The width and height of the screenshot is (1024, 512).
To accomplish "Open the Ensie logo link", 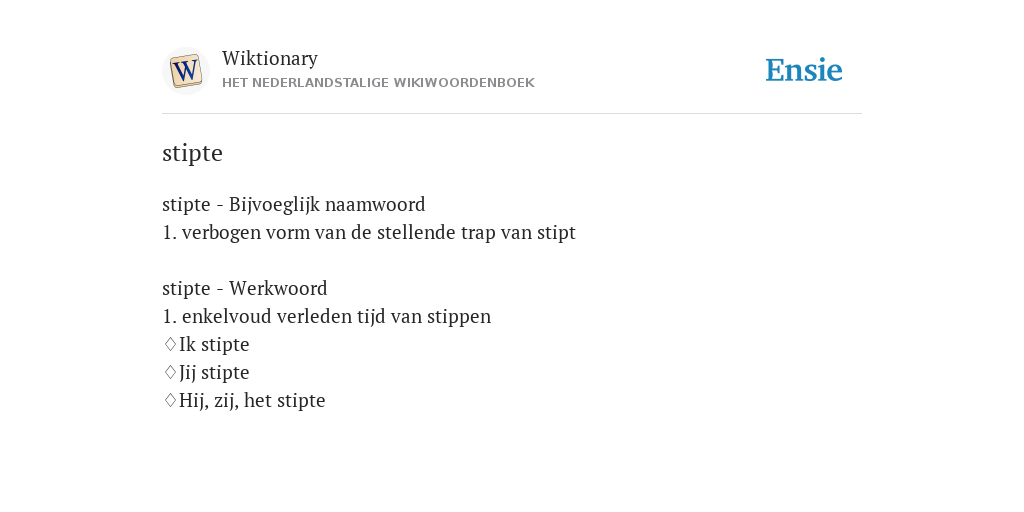I will (x=803, y=70).
